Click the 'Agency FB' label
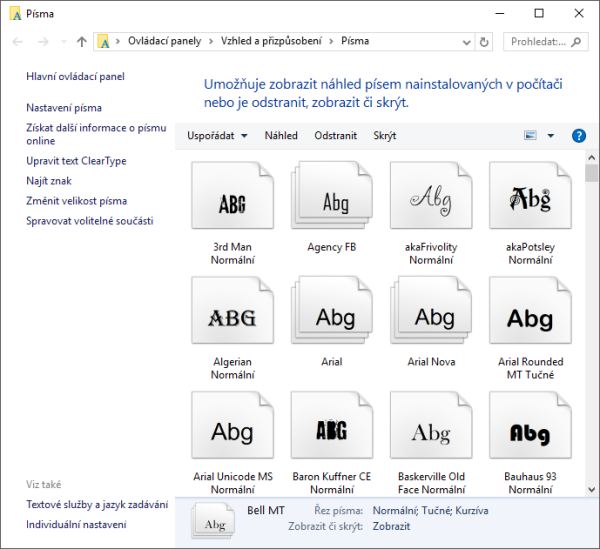 tap(332, 247)
